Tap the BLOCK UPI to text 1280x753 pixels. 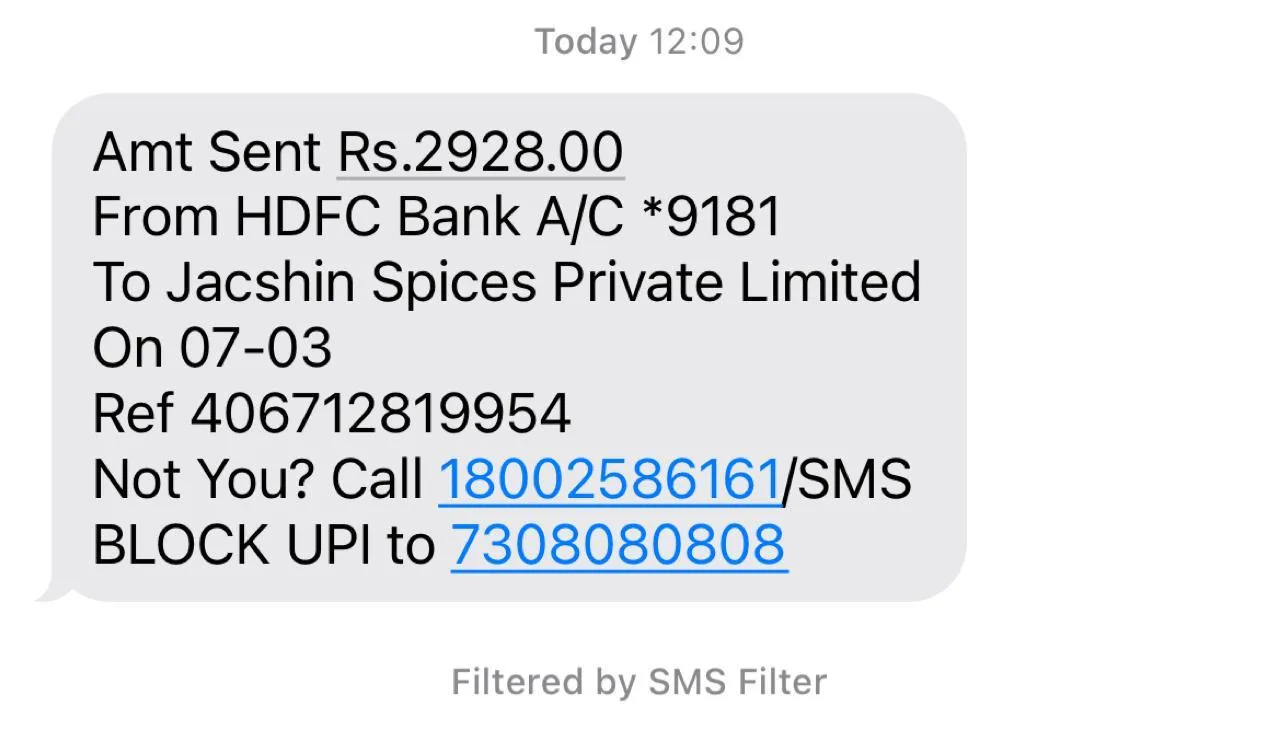[264, 544]
